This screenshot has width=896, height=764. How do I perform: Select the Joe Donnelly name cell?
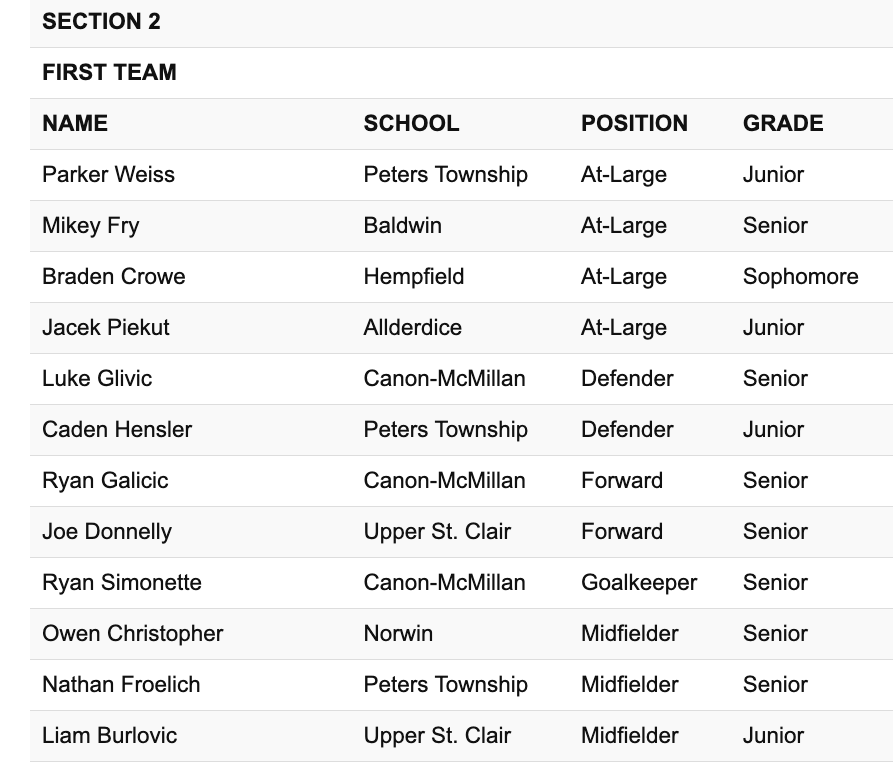click(106, 531)
